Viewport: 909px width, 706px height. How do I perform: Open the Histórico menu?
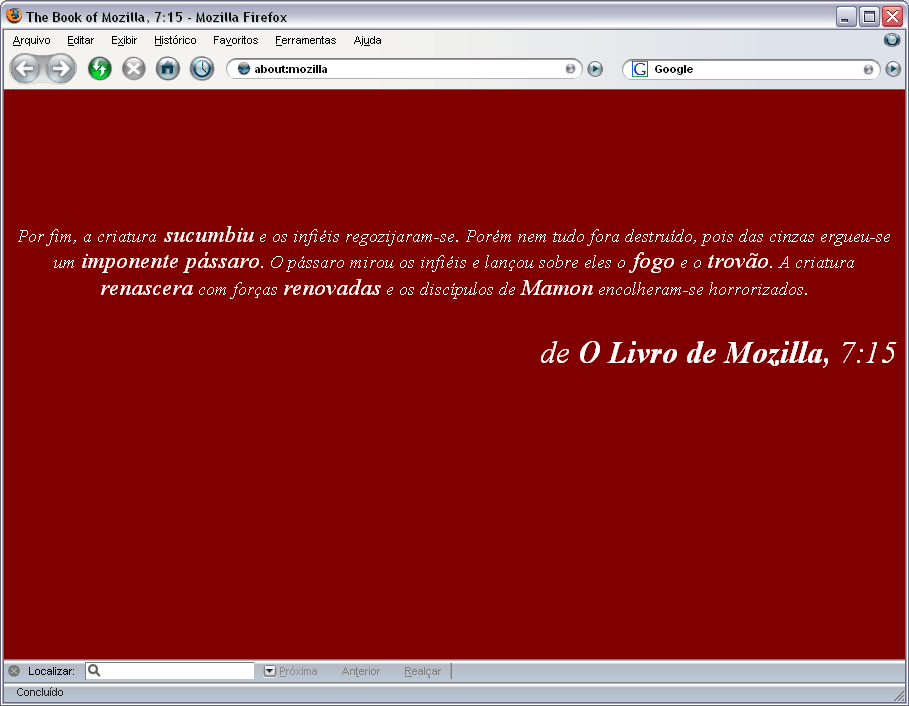[175, 40]
